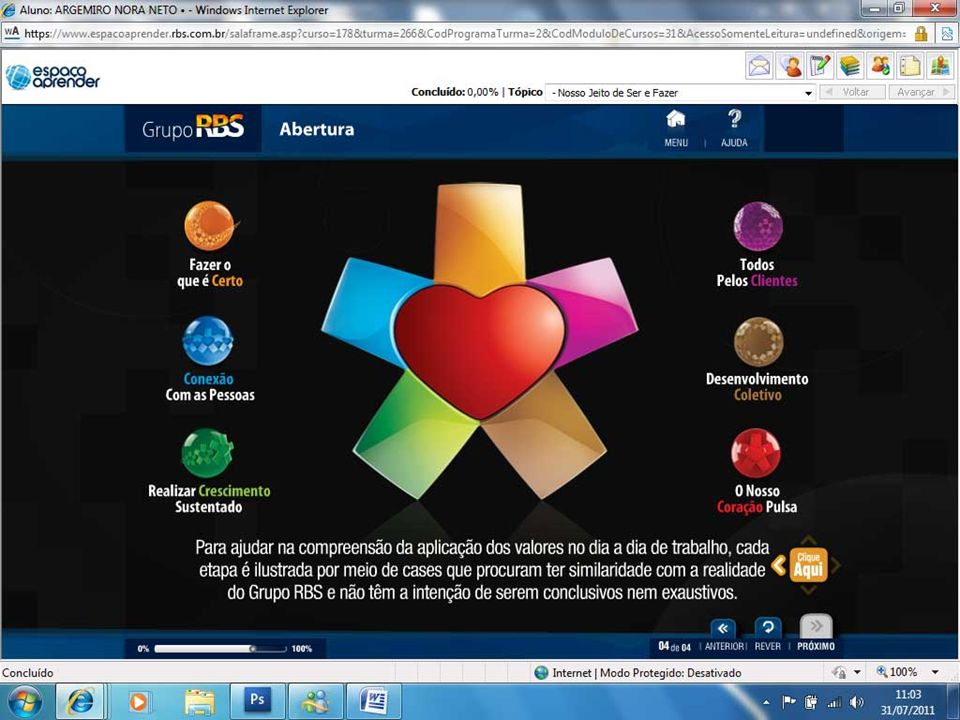Click the Grupo RBS logo
Screen dimensions: 960x720
193,129
